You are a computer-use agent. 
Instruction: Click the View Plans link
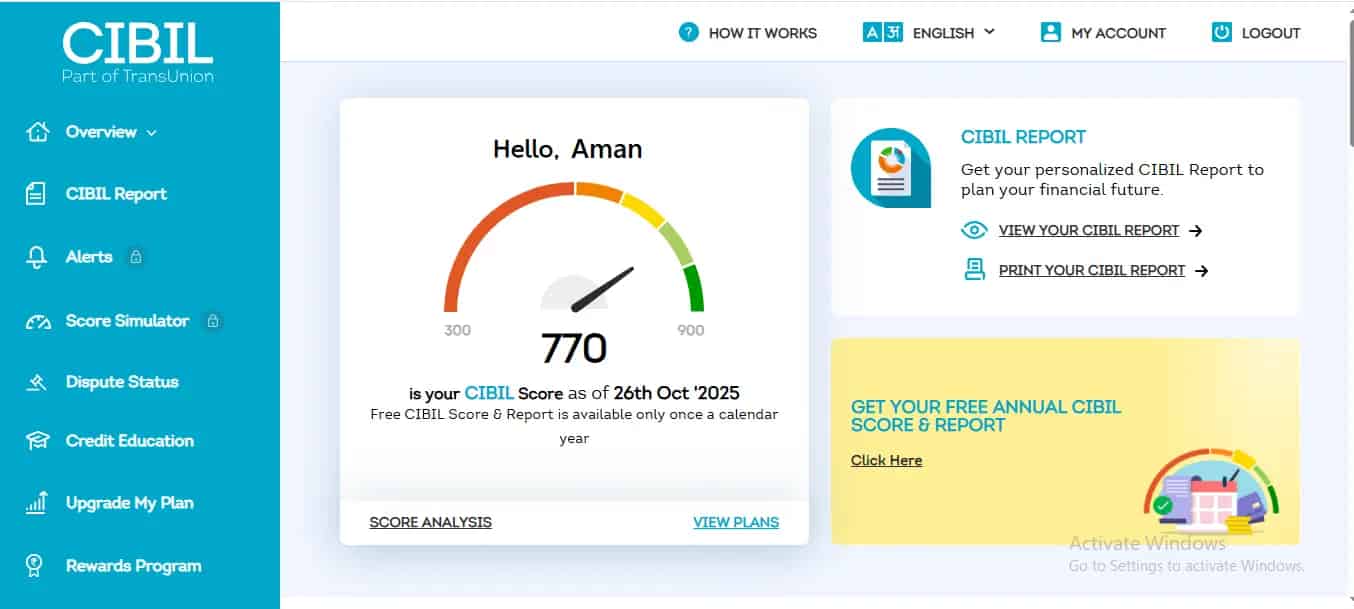coord(735,522)
